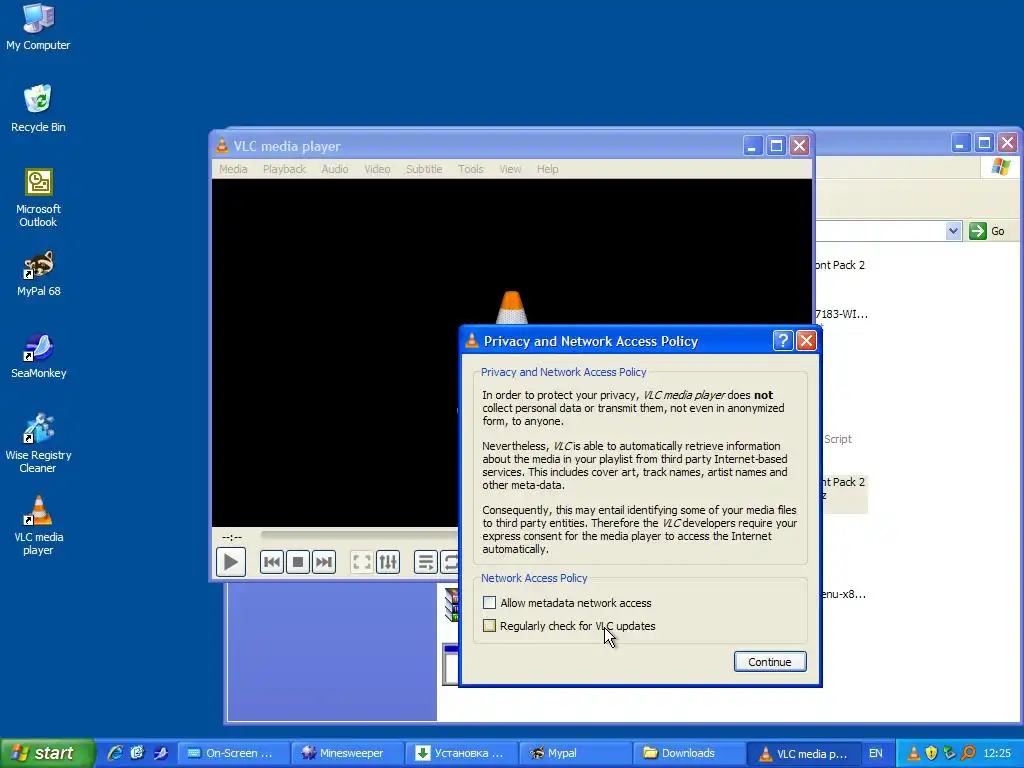Click Go button in Downloads window
Screen dimensions: 1024x768
(x=988, y=231)
